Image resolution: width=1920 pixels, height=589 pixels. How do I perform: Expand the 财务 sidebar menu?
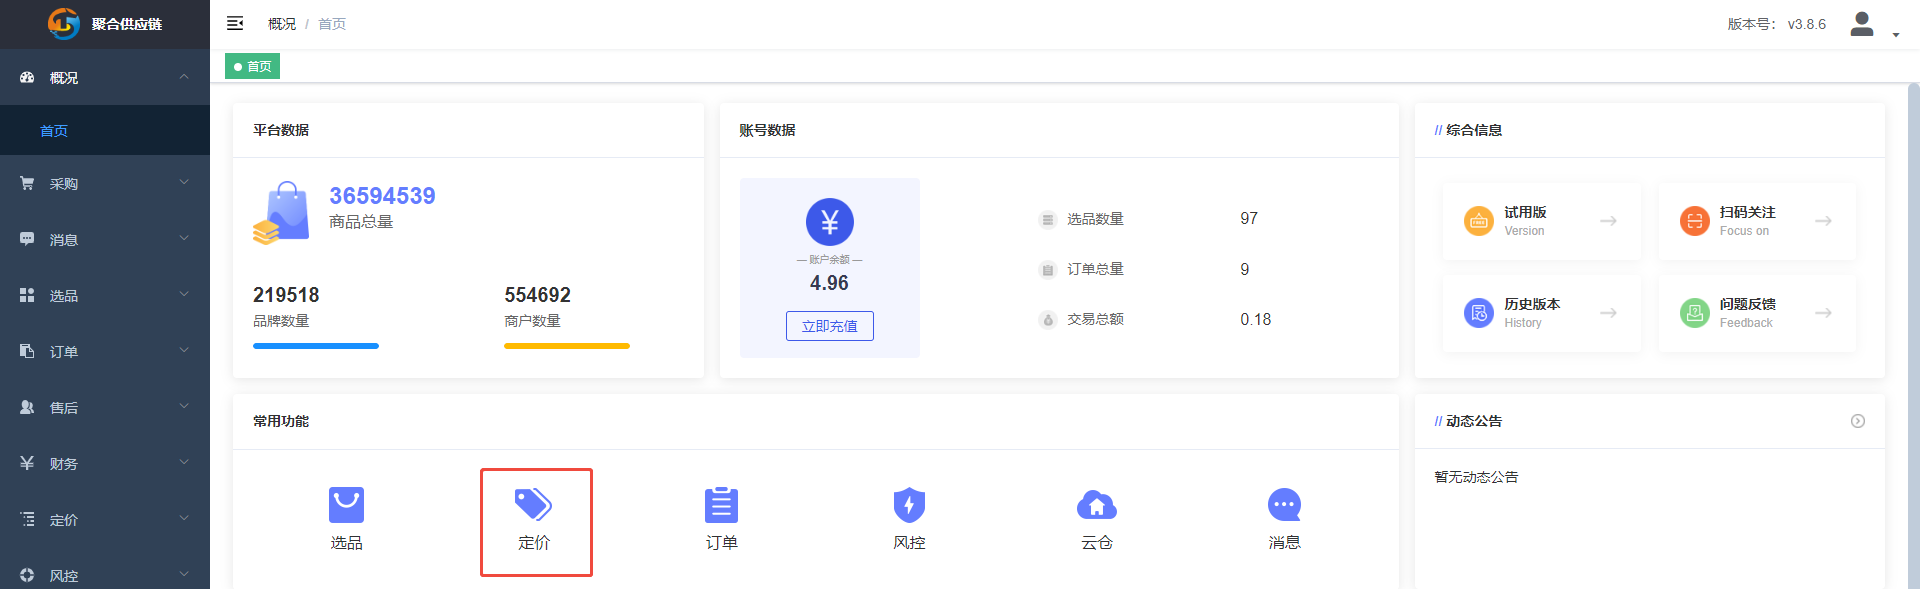[x=105, y=463]
